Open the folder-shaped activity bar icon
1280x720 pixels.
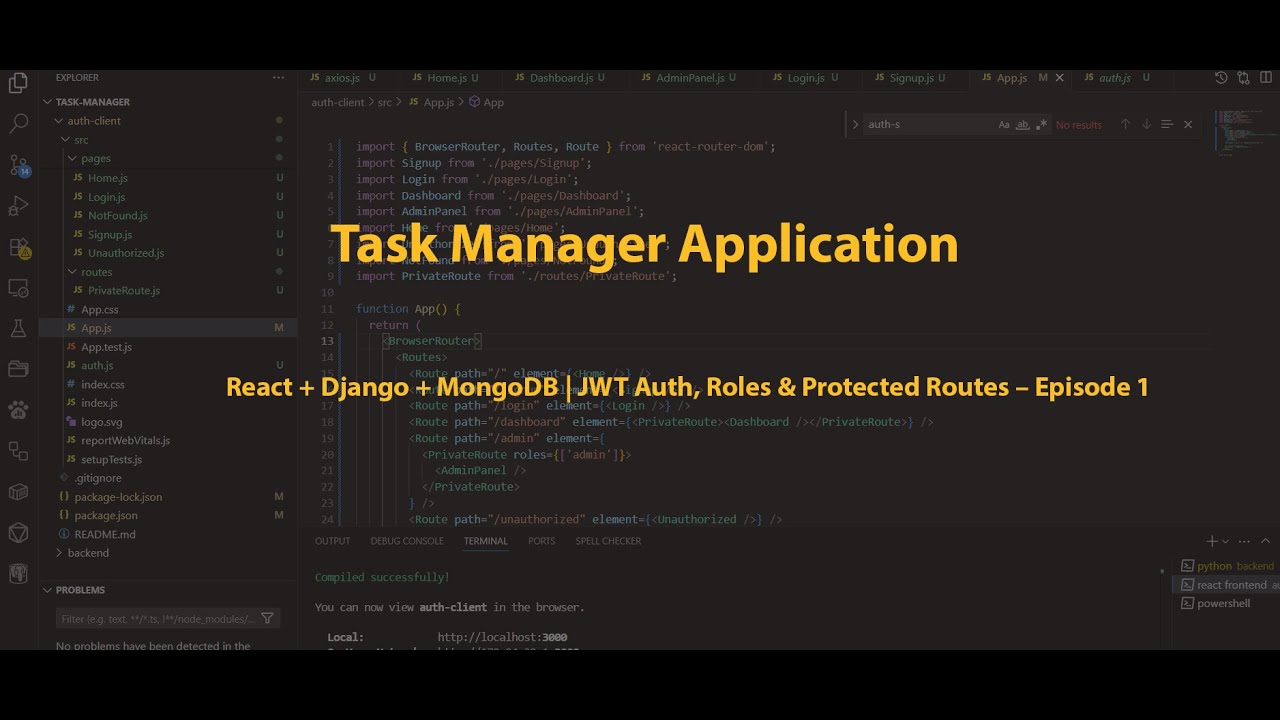[x=18, y=369]
